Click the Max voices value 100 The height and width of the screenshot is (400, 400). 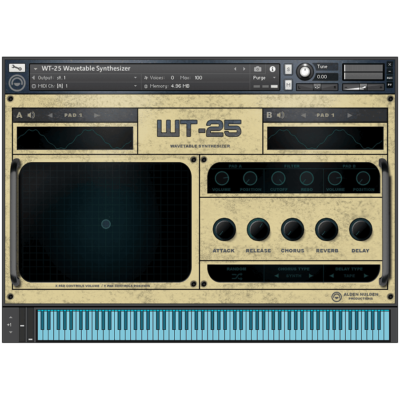point(198,78)
